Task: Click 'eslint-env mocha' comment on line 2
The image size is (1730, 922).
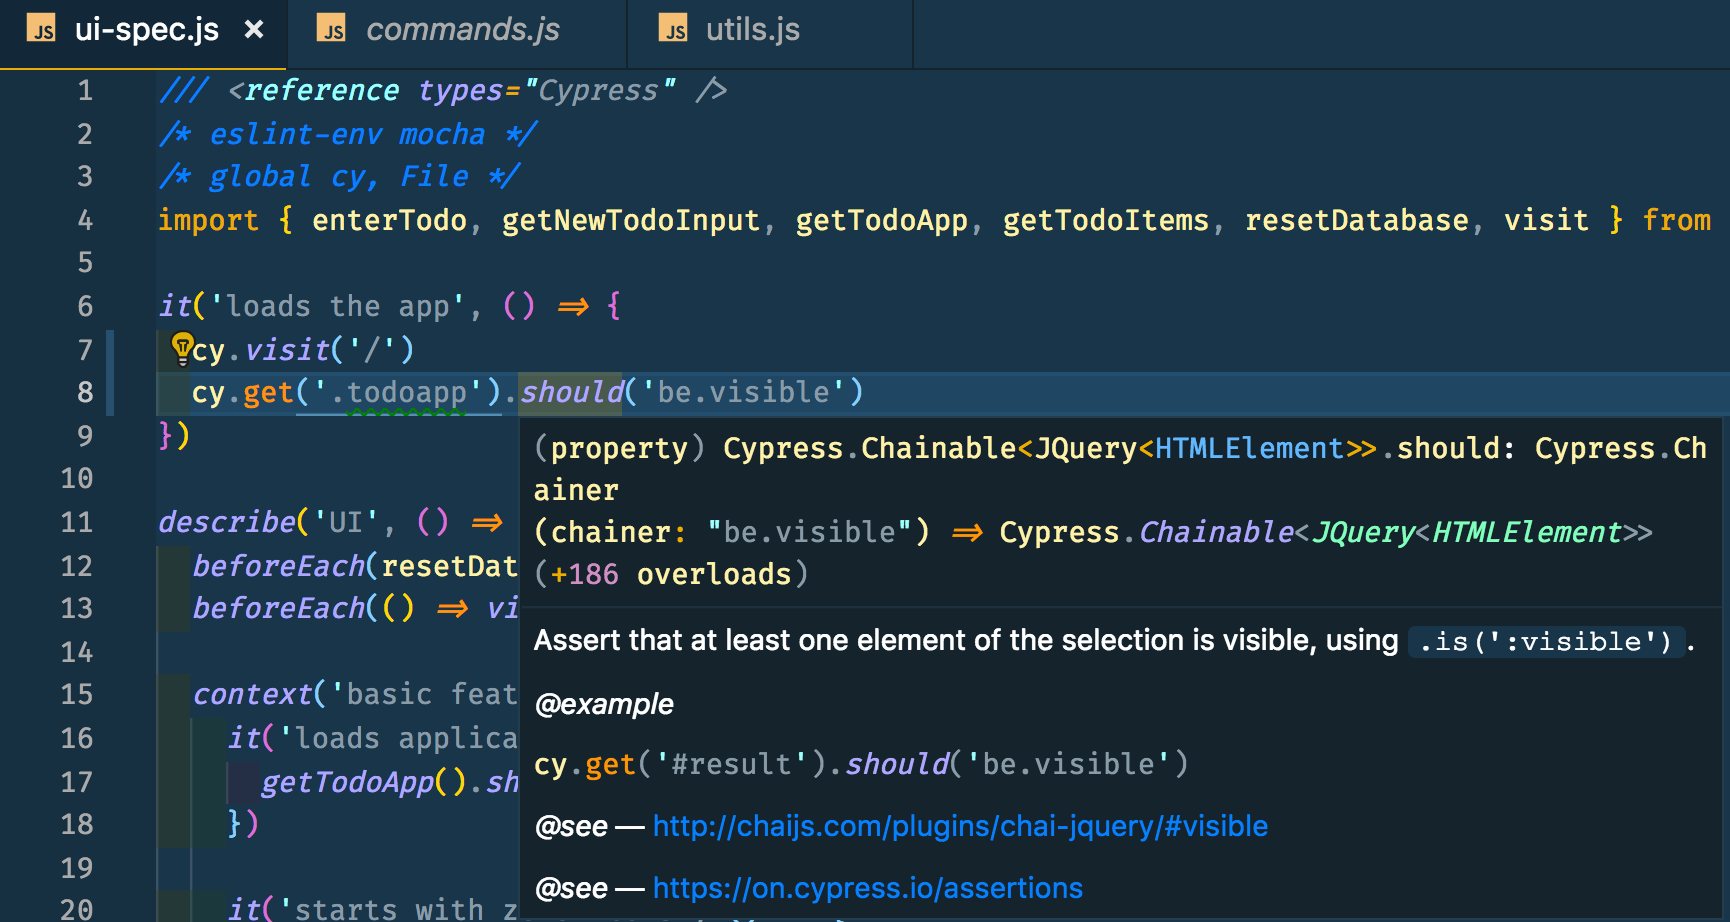Action: coord(347,134)
